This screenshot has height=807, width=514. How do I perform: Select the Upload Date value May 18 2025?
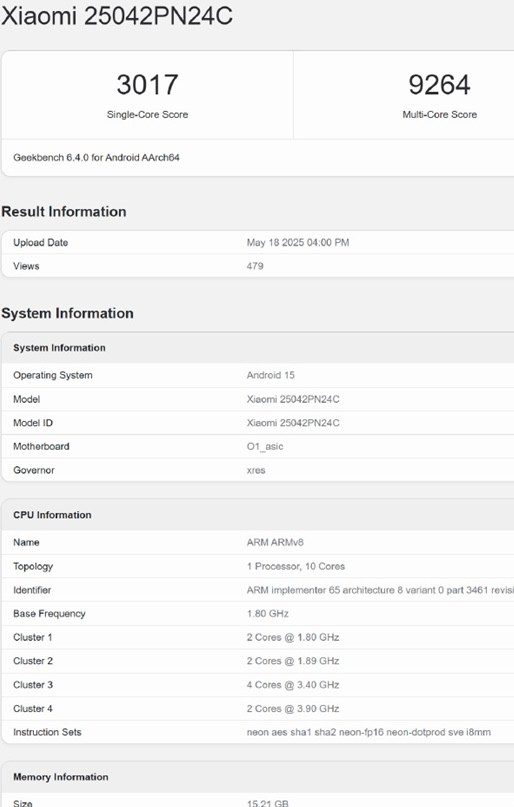298,242
